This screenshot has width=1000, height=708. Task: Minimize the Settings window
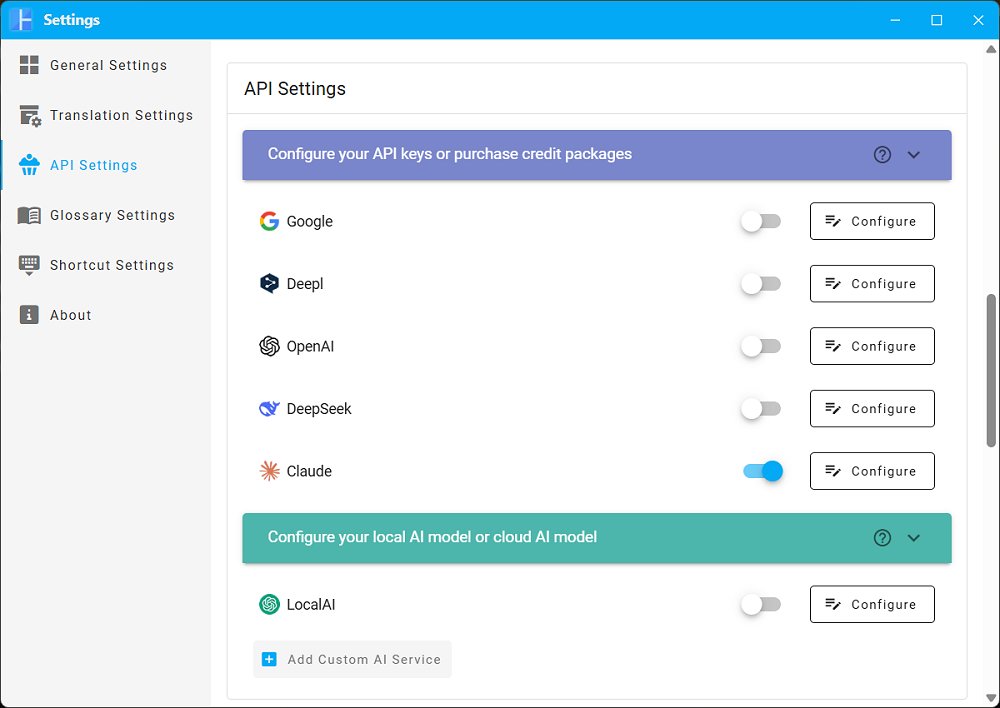click(895, 20)
